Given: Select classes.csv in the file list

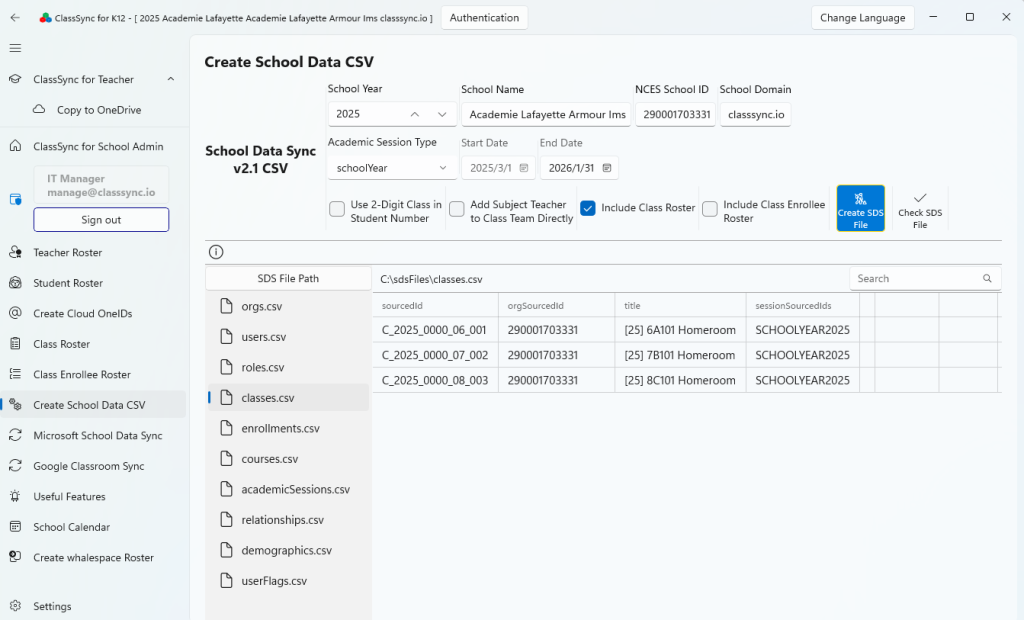Looking at the screenshot, I should 288,398.
